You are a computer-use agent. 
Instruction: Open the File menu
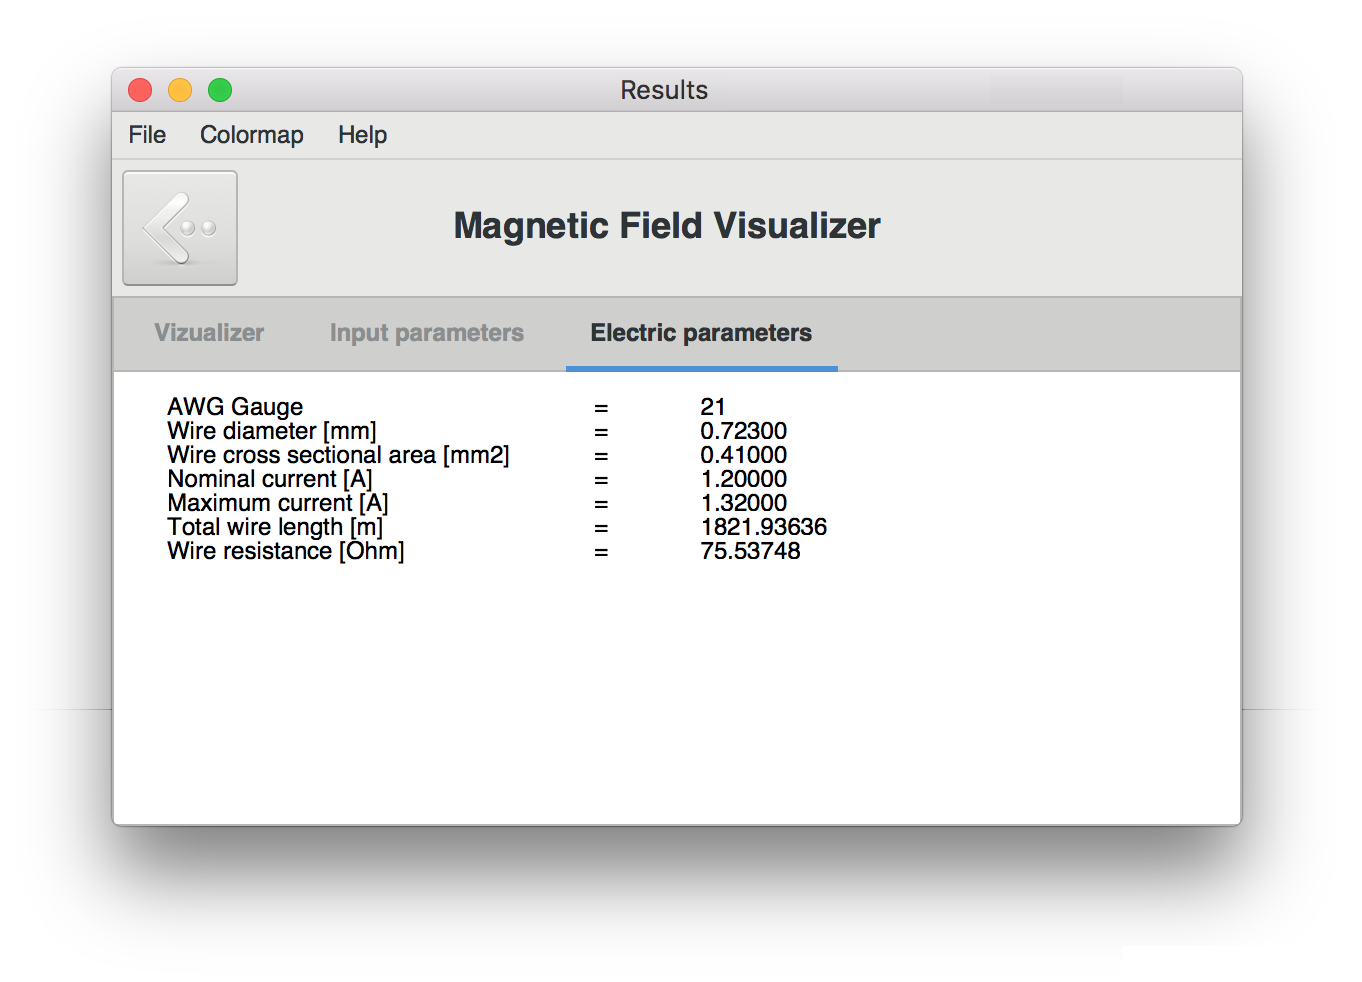(147, 135)
